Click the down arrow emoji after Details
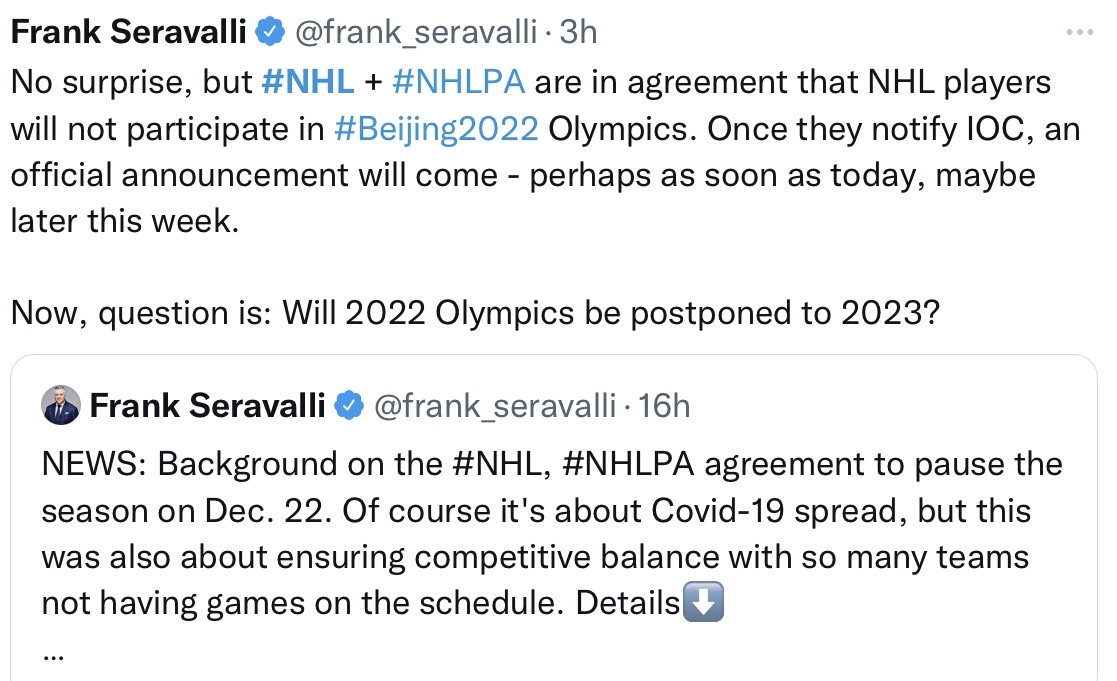 point(703,602)
